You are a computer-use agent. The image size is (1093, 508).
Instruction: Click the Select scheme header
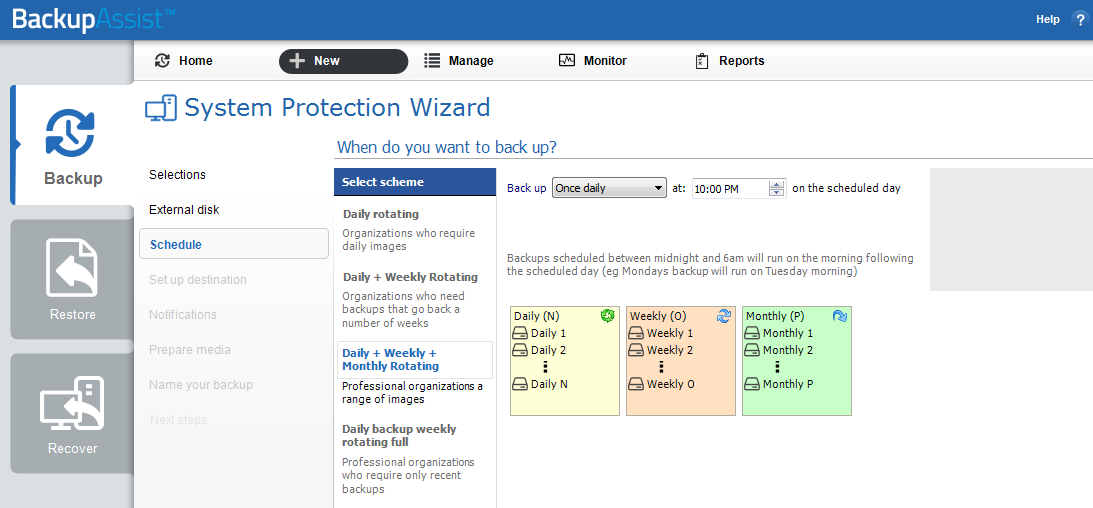pyautogui.click(x=415, y=182)
